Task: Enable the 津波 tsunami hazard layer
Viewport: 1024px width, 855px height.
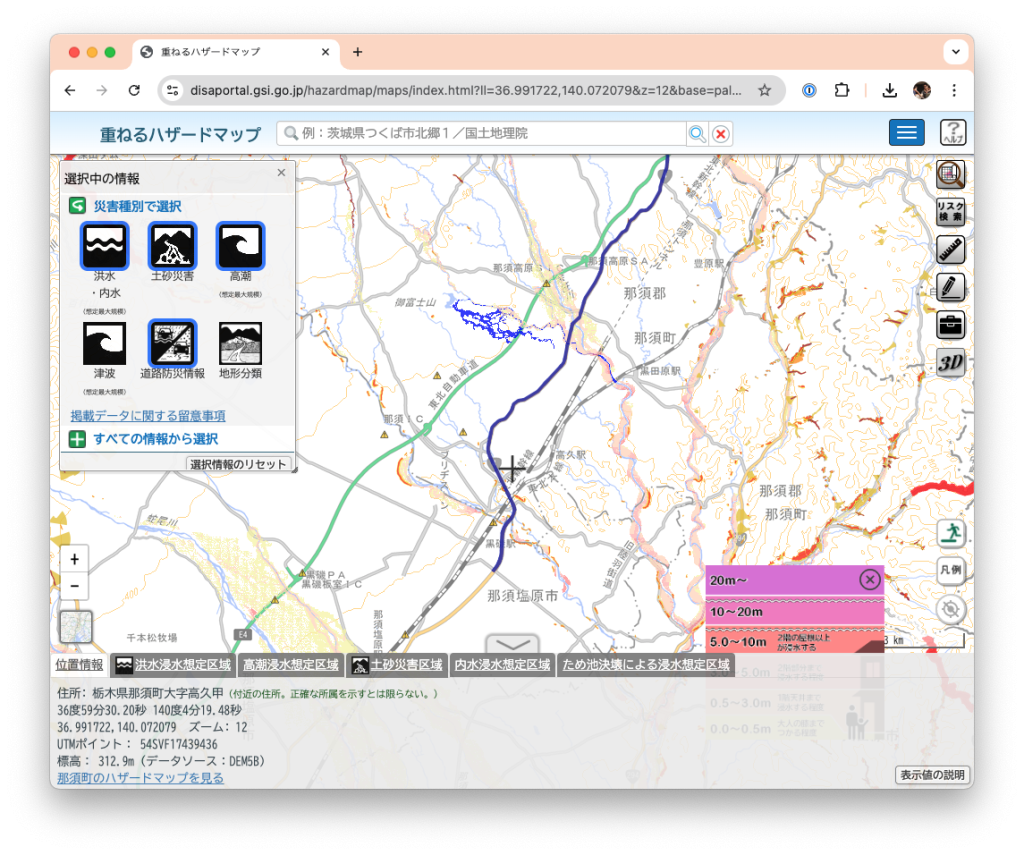Action: pyautogui.click(x=104, y=344)
